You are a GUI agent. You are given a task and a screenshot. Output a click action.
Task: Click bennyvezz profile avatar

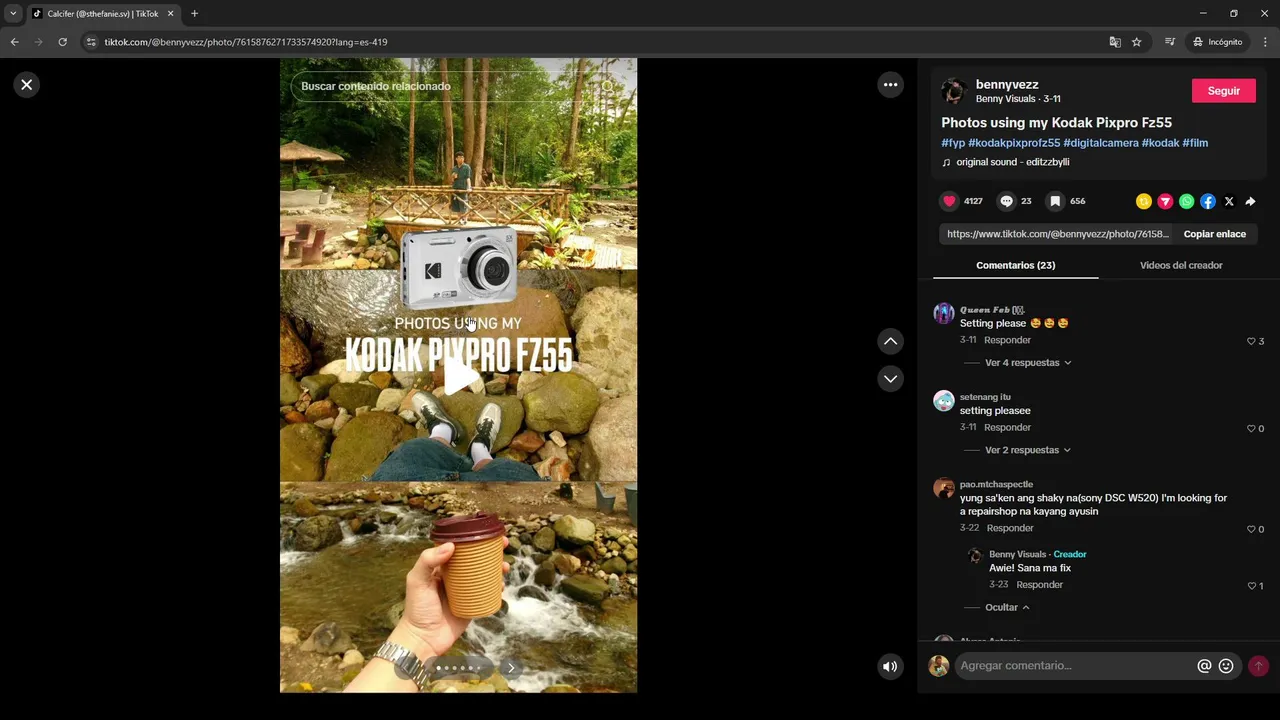coord(953,91)
